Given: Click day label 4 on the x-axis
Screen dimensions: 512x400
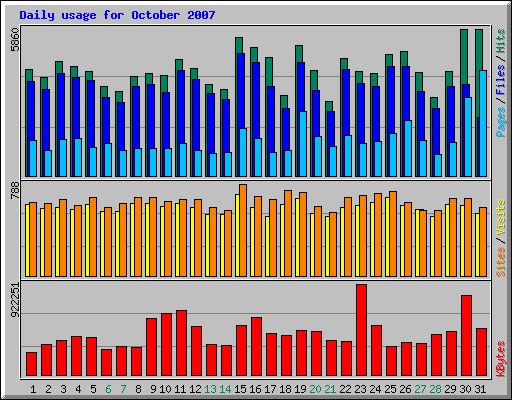Looking at the screenshot, I should (78, 389).
